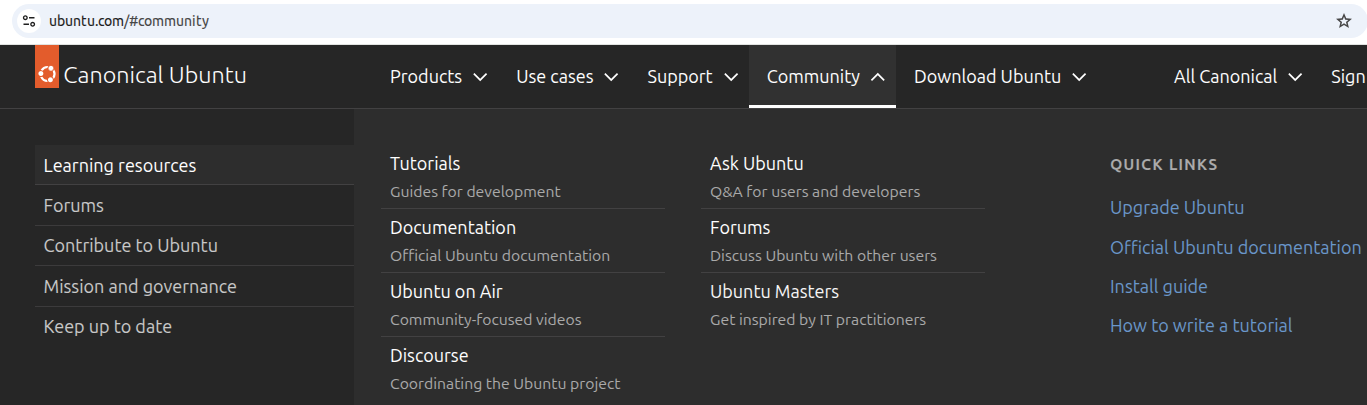Click 'Official Ubuntu documentation' description under Documentation

[500, 255]
